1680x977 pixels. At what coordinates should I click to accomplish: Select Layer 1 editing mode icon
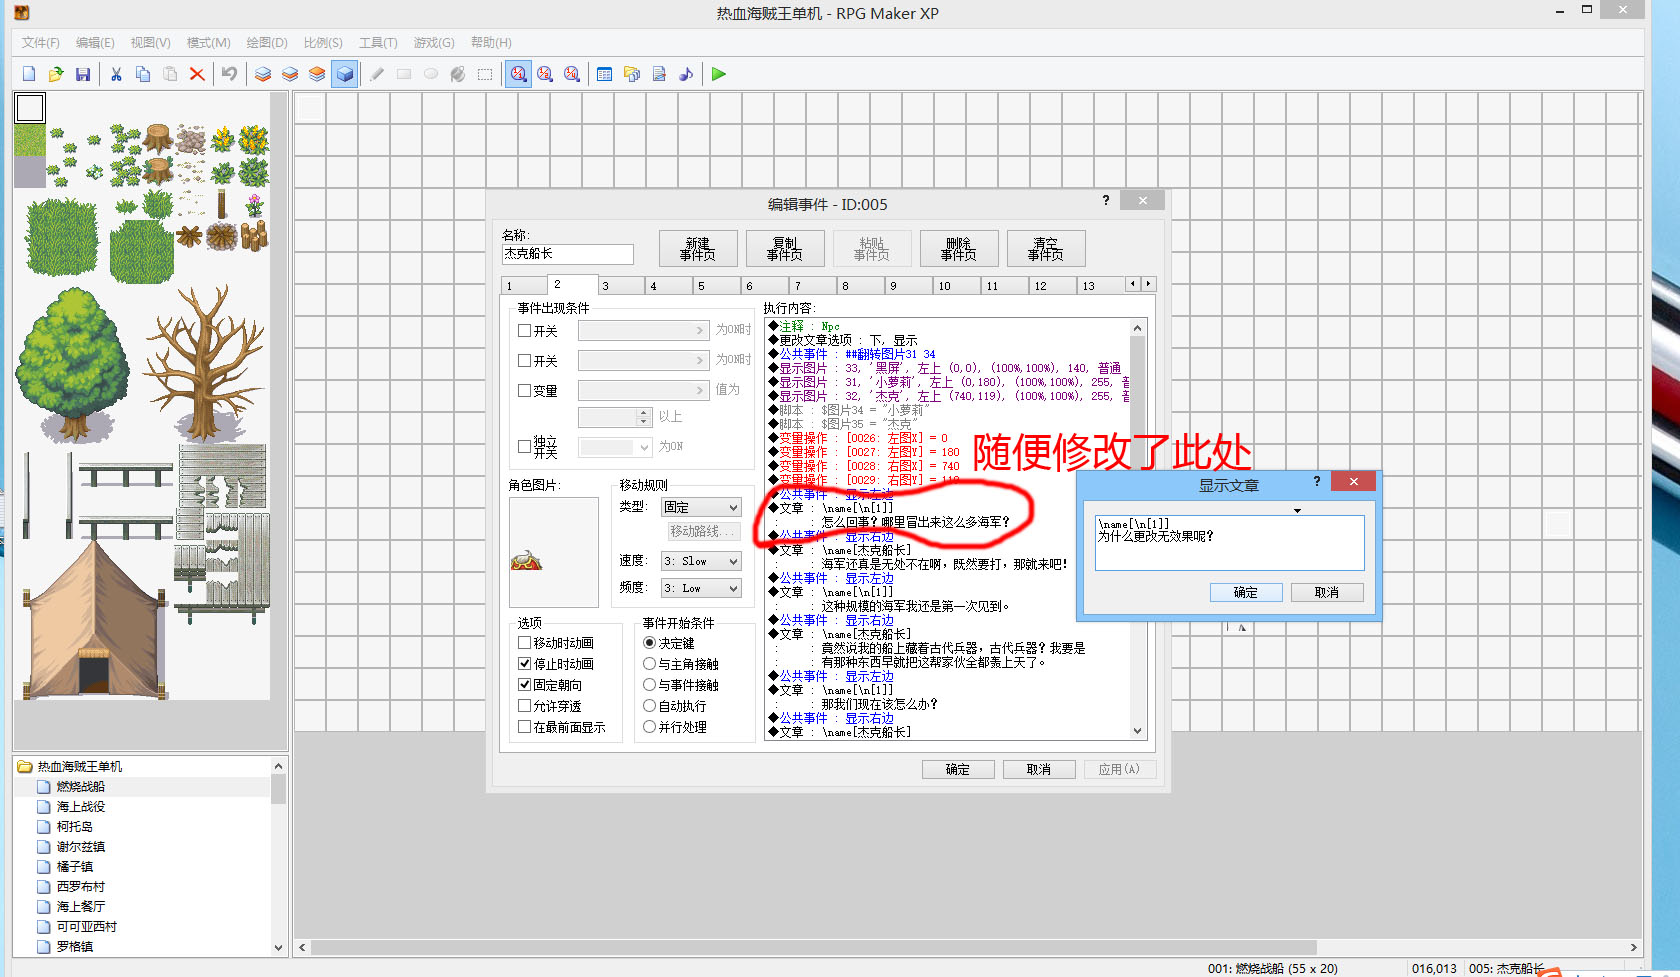pyautogui.click(x=263, y=74)
